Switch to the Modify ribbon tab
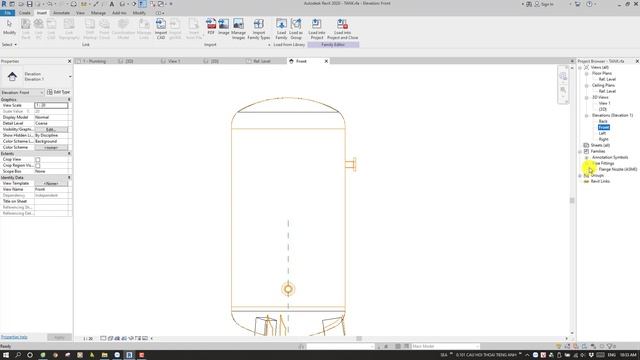The height and width of the screenshot is (360, 640). pyautogui.click(x=139, y=13)
